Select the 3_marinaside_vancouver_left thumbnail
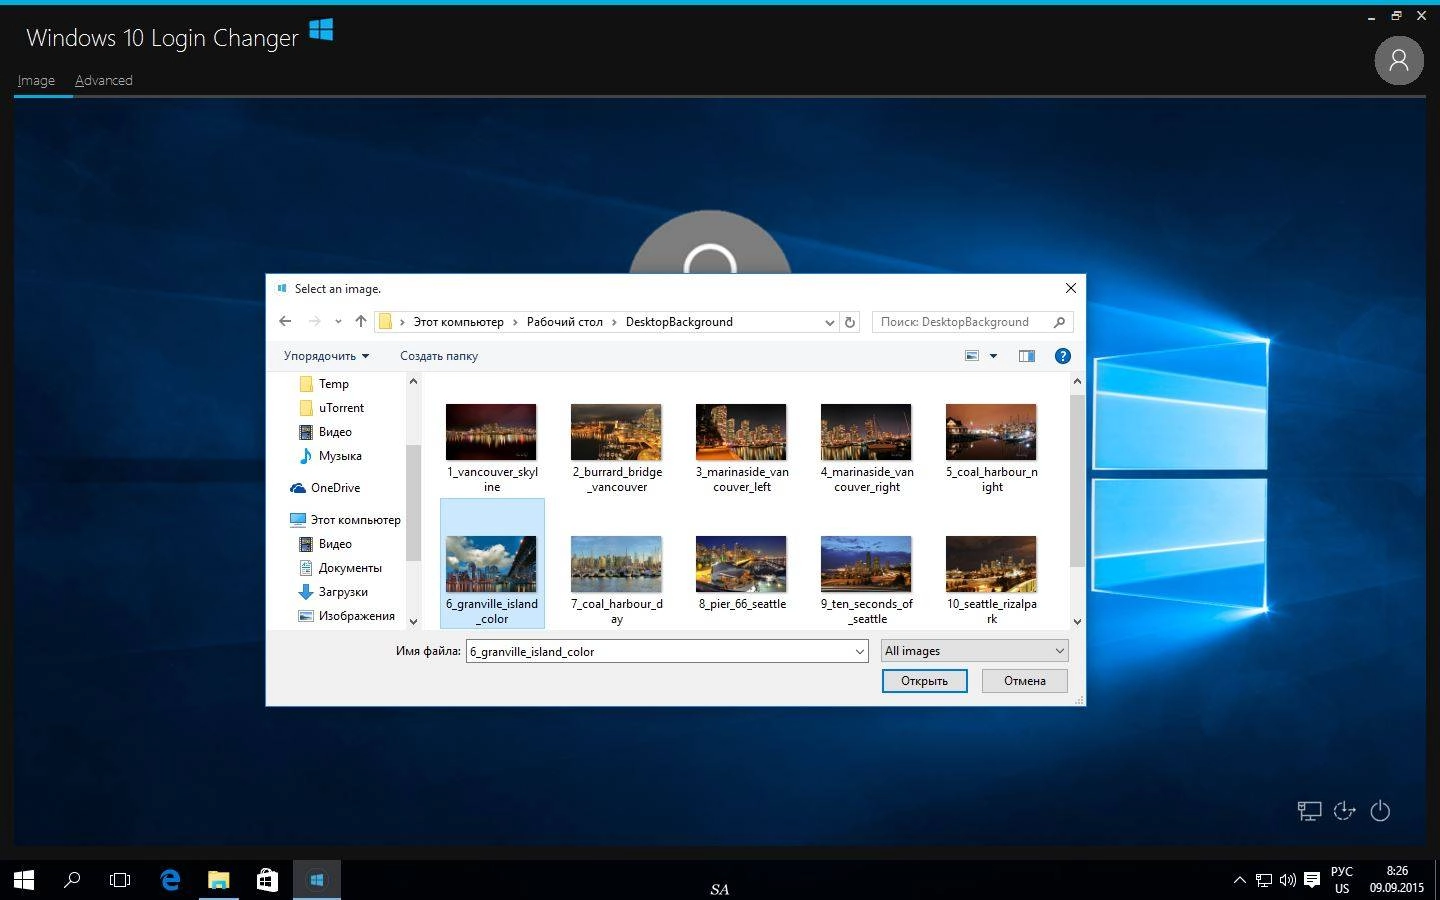The width and height of the screenshot is (1440, 900). point(741,432)
